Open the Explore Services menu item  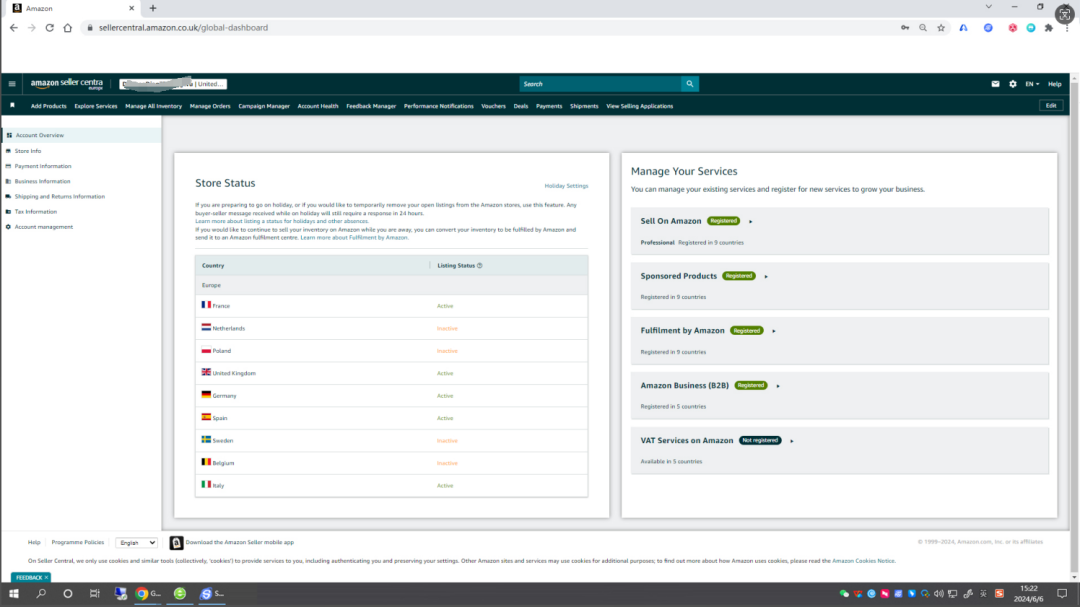[96, 106]
